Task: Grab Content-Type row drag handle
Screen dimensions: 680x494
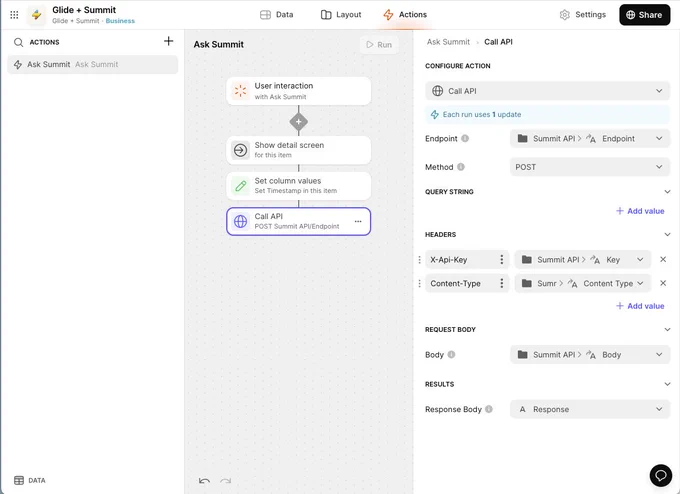Action: point(419,283)
